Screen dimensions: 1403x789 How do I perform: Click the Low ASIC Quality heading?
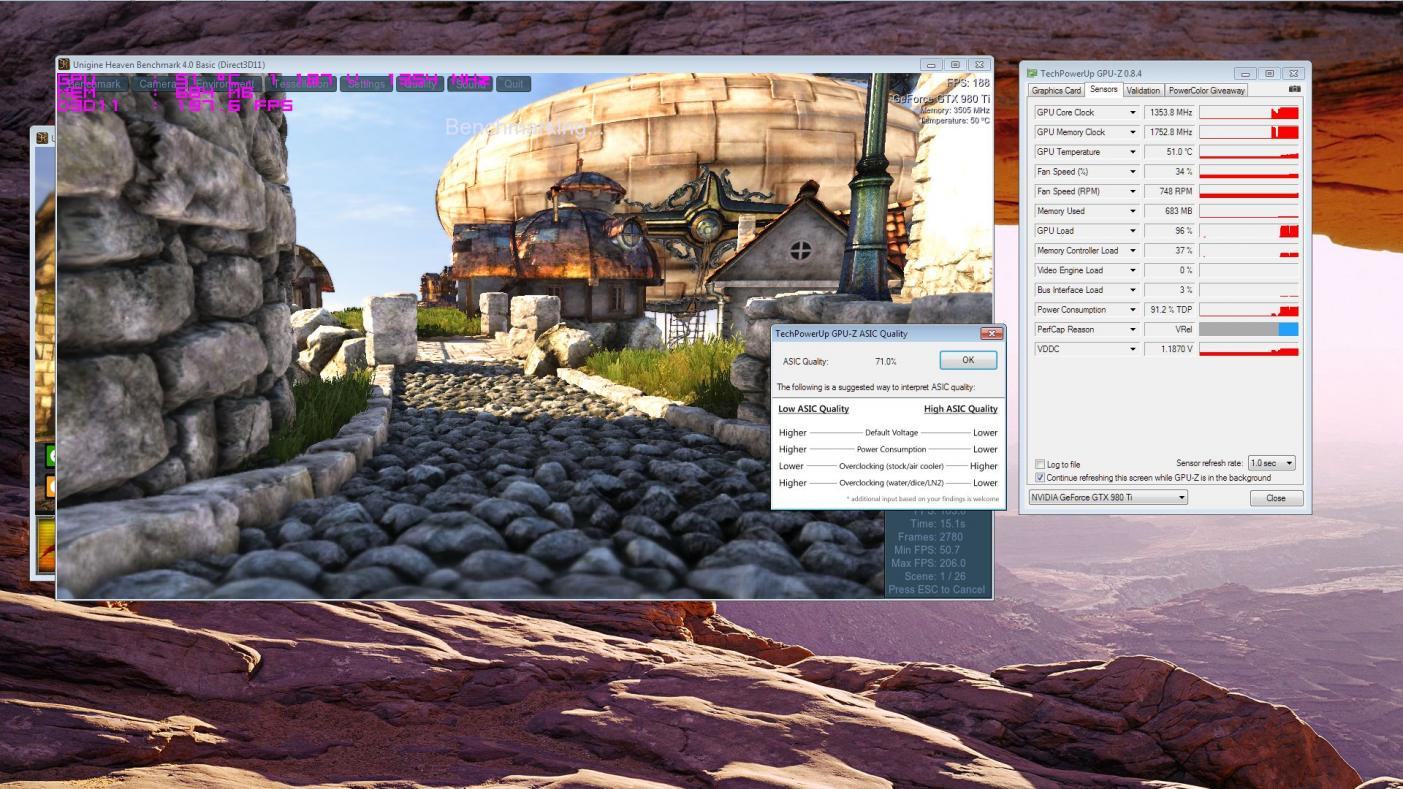(814, 409)
